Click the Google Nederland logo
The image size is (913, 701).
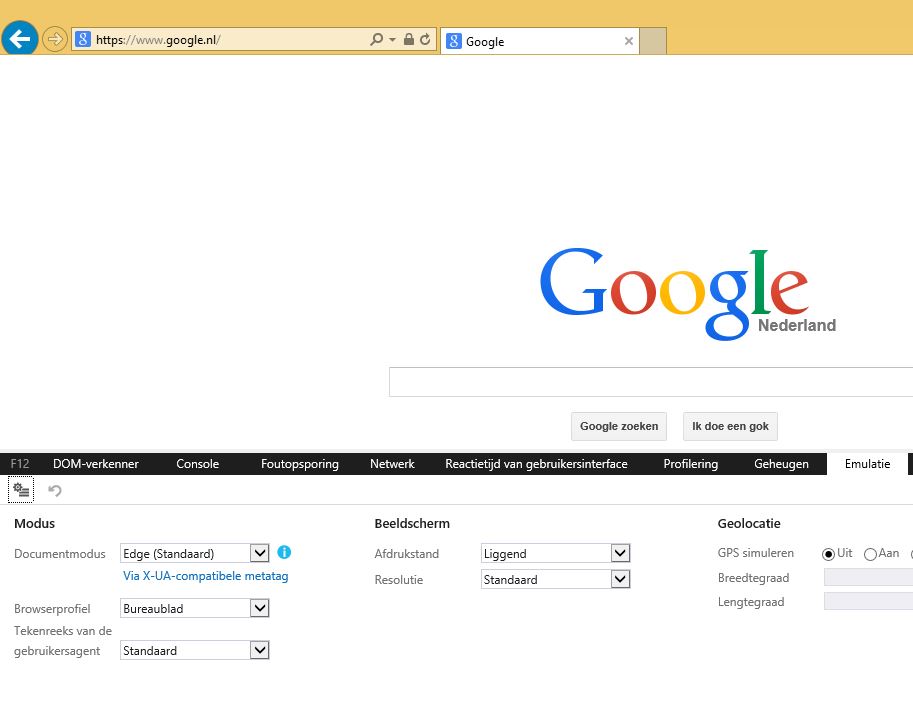(688, 294)
